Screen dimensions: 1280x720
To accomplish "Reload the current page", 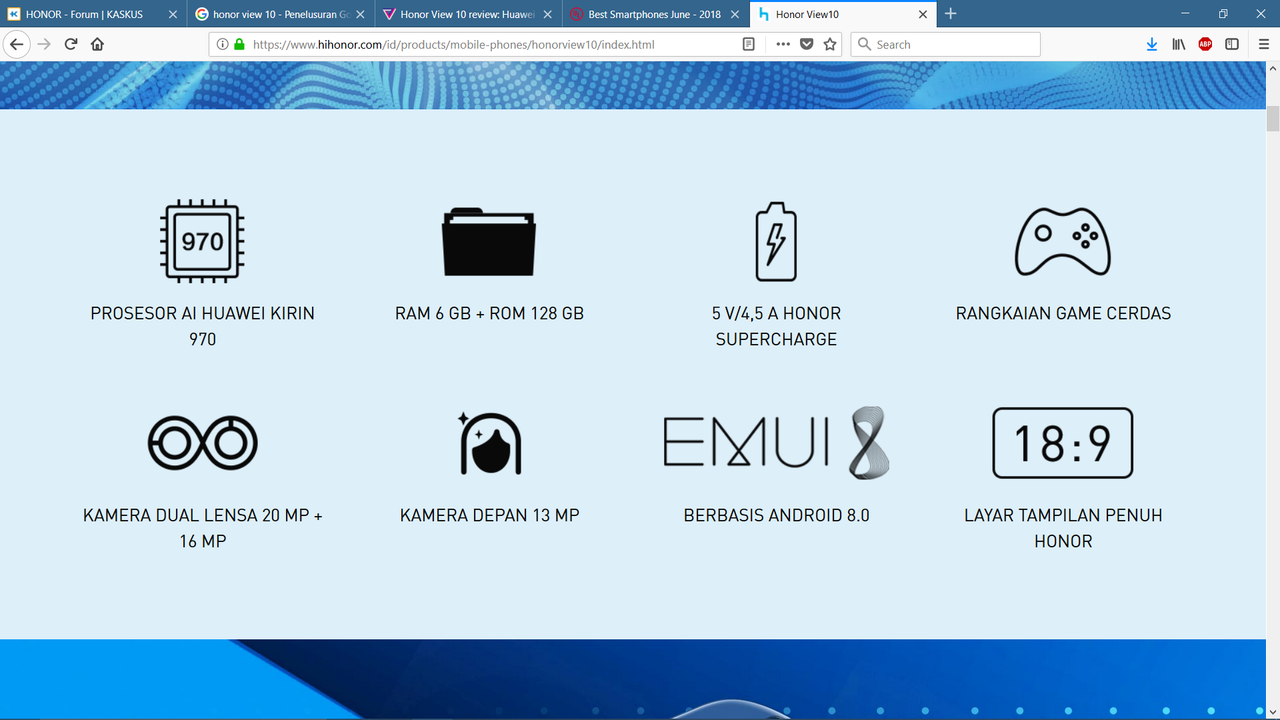I will (x=71, y=44).
